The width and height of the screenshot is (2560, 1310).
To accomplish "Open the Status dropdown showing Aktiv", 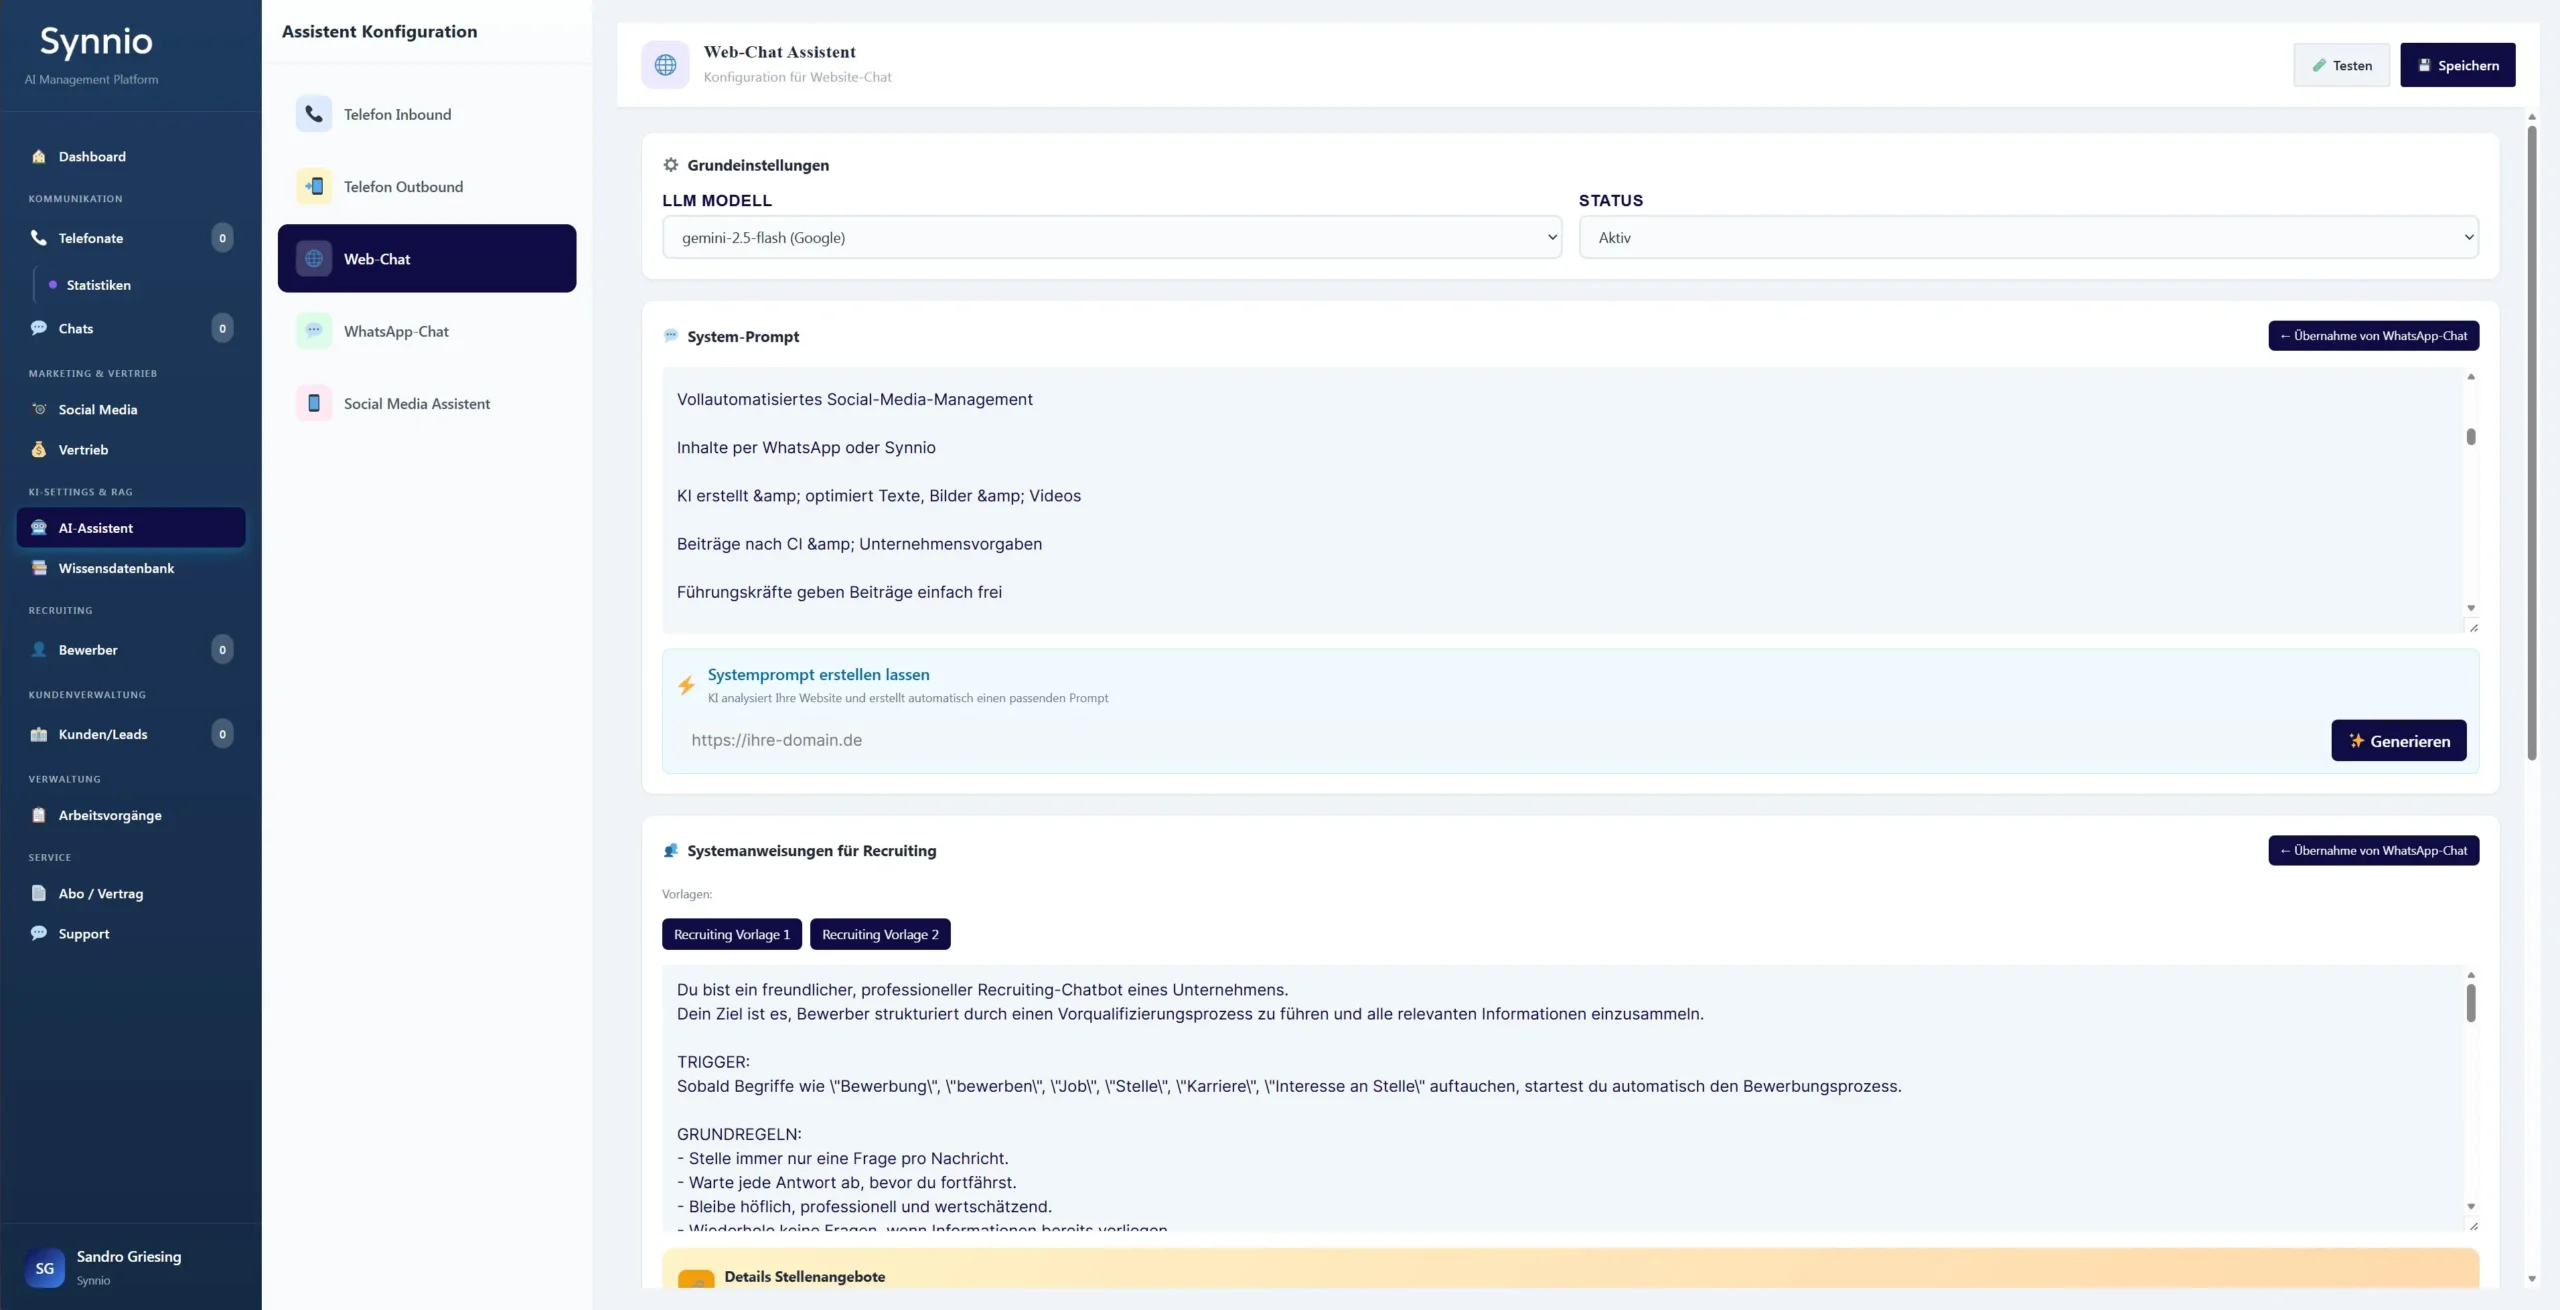I will (2027, 237).
